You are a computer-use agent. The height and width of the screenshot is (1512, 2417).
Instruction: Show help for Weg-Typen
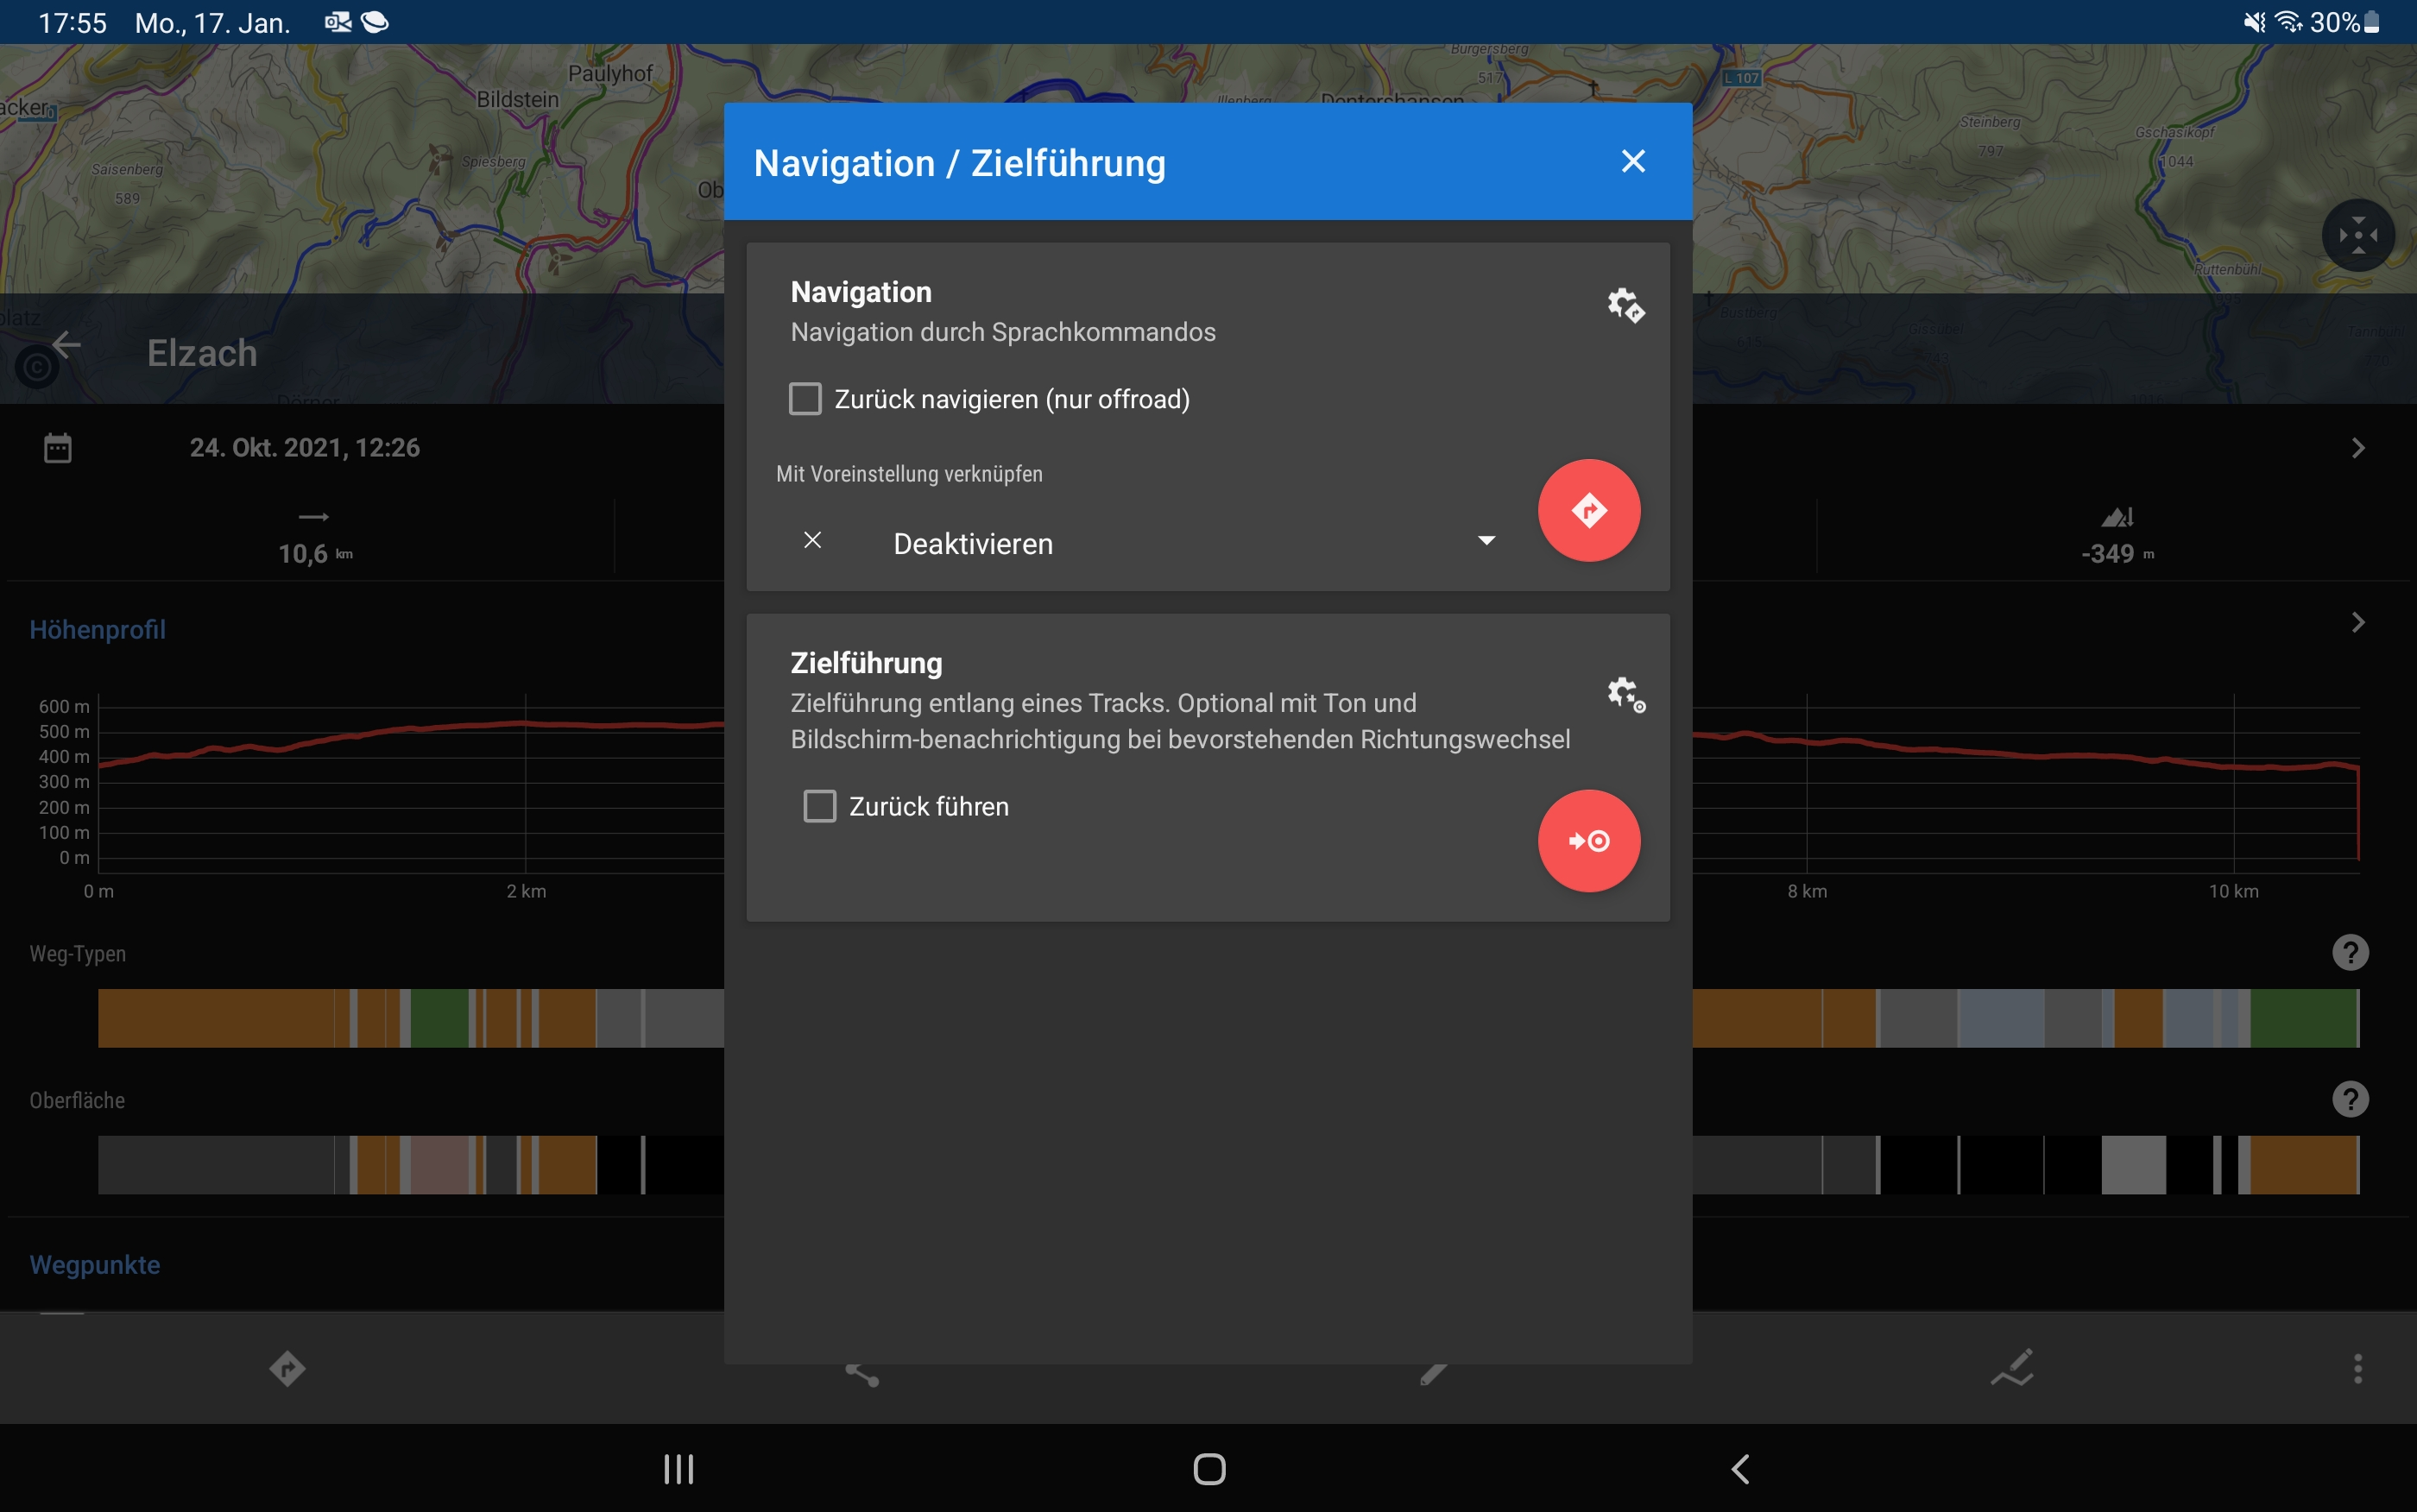click(2350, 952)
